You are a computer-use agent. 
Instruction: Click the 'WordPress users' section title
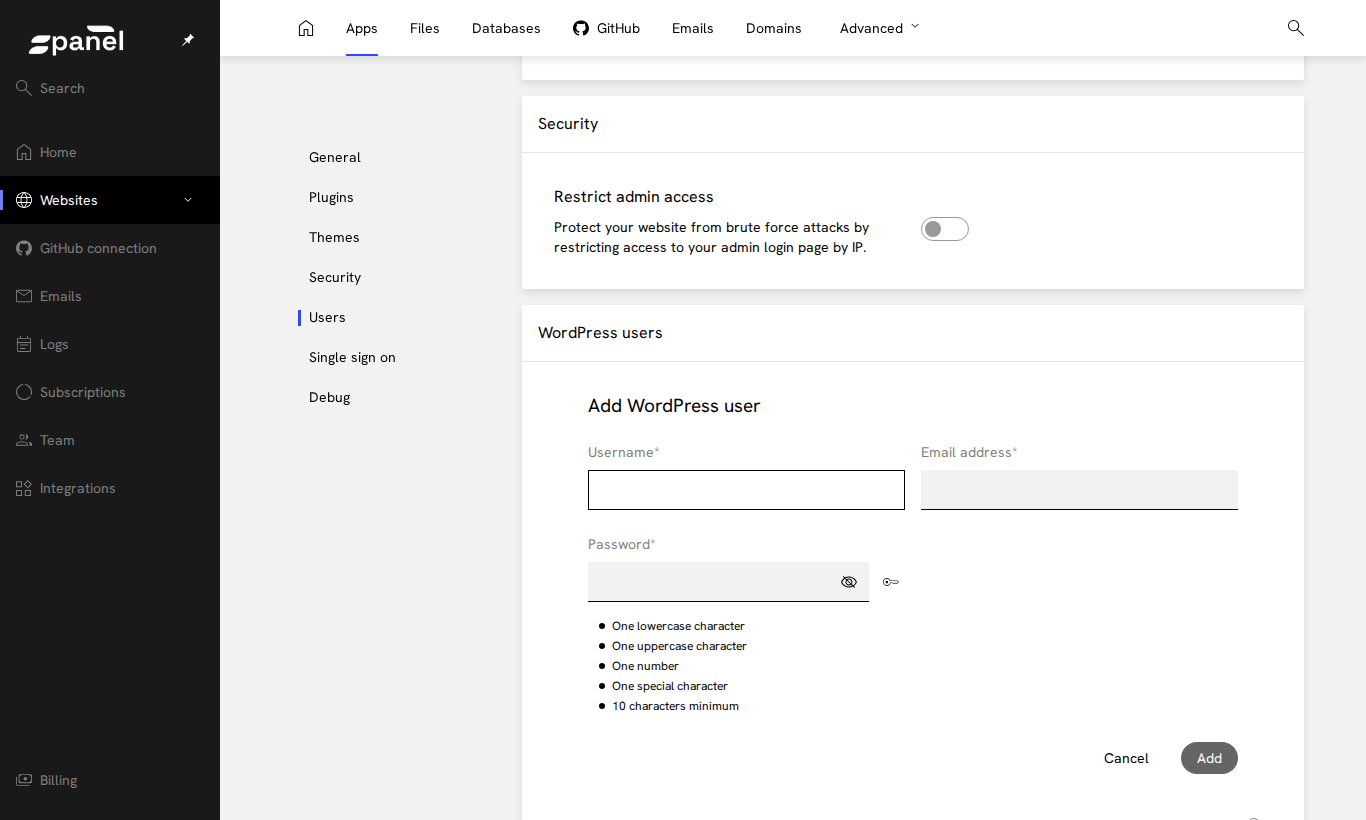[600, 333]
